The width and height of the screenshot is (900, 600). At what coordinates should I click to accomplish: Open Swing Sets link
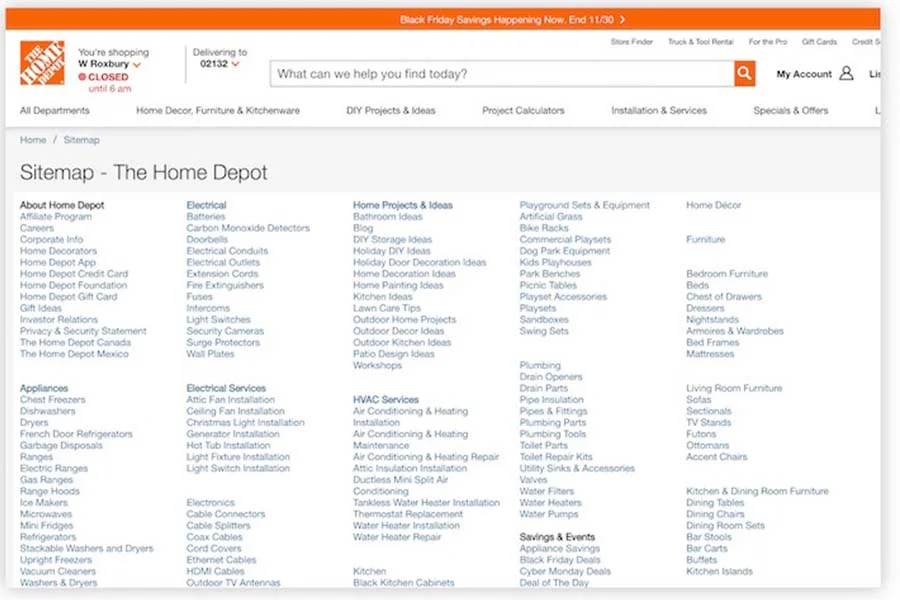click(544, 331)
